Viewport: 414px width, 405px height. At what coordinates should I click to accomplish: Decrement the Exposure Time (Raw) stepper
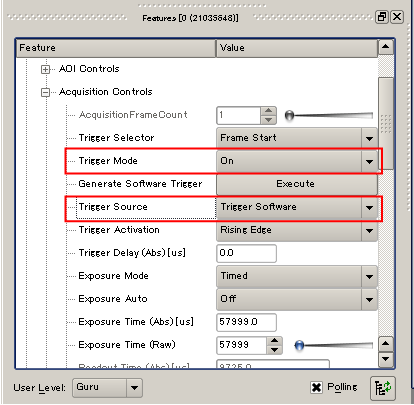coord(274,350)
